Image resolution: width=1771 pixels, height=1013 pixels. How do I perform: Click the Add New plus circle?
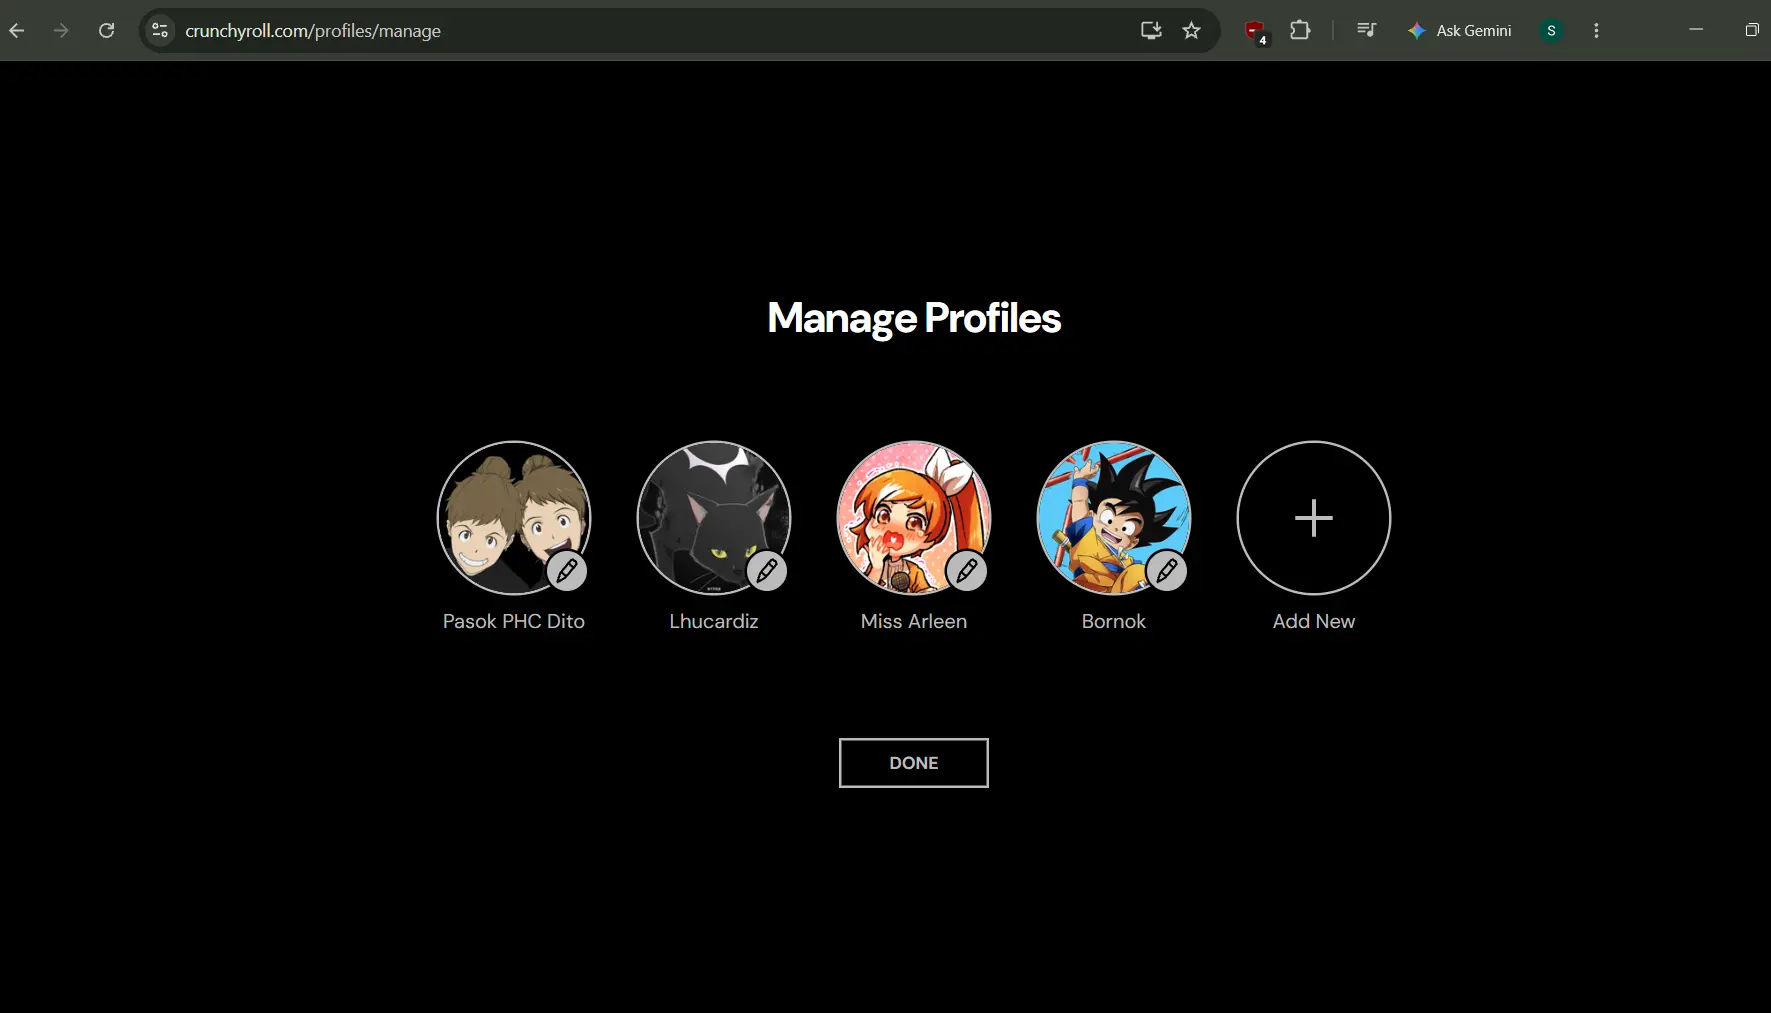(x=1314, y=518)
